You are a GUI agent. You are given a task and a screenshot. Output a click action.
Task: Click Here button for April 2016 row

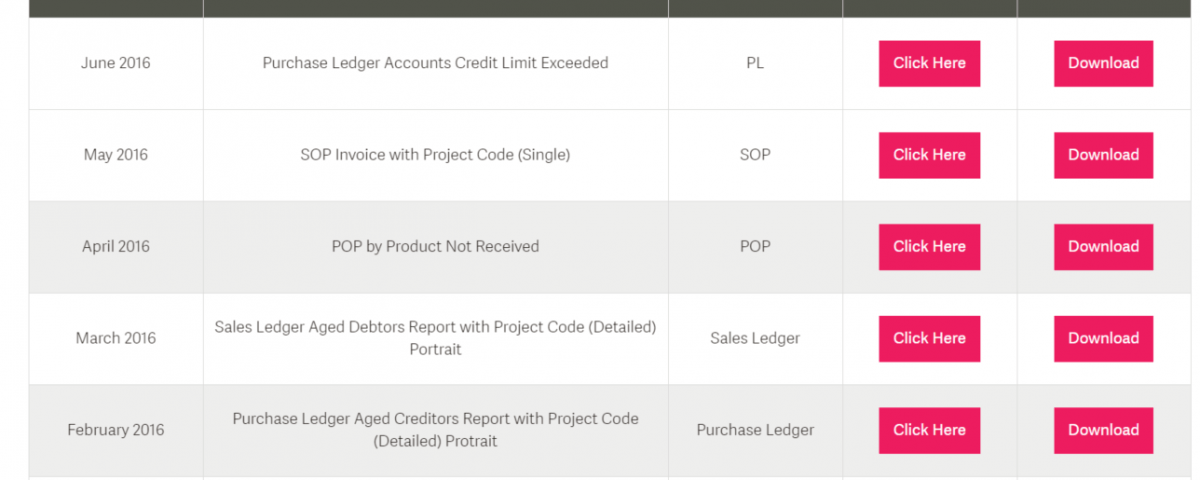929,247
